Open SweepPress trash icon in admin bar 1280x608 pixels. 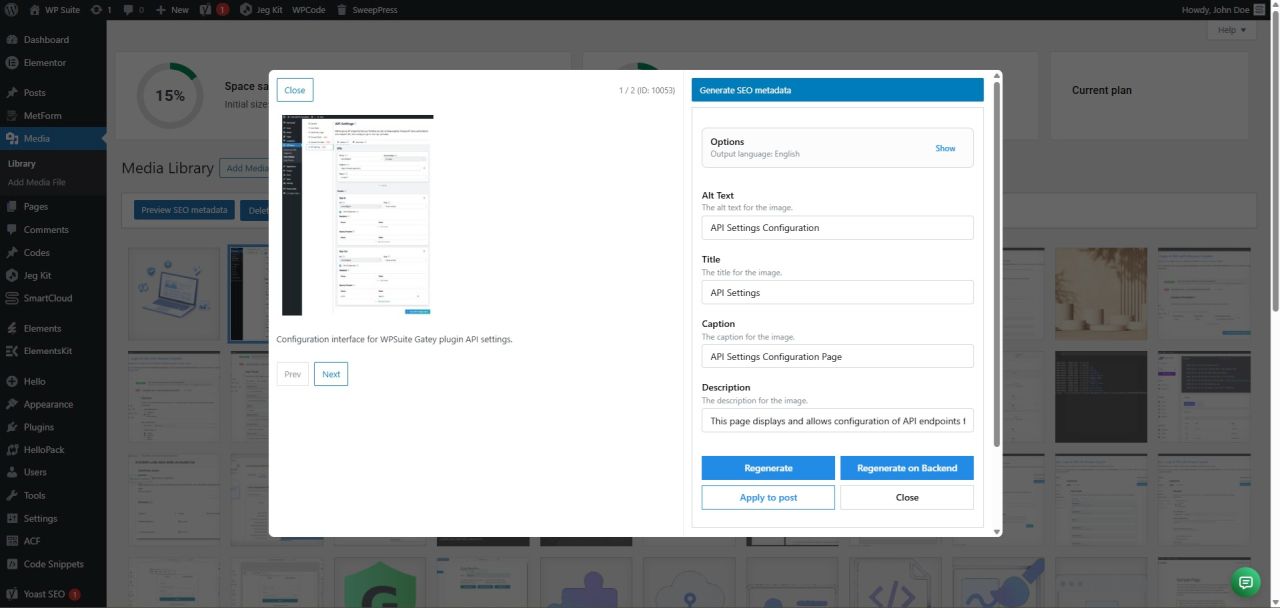pyautogui.click(x=342, y=9)
